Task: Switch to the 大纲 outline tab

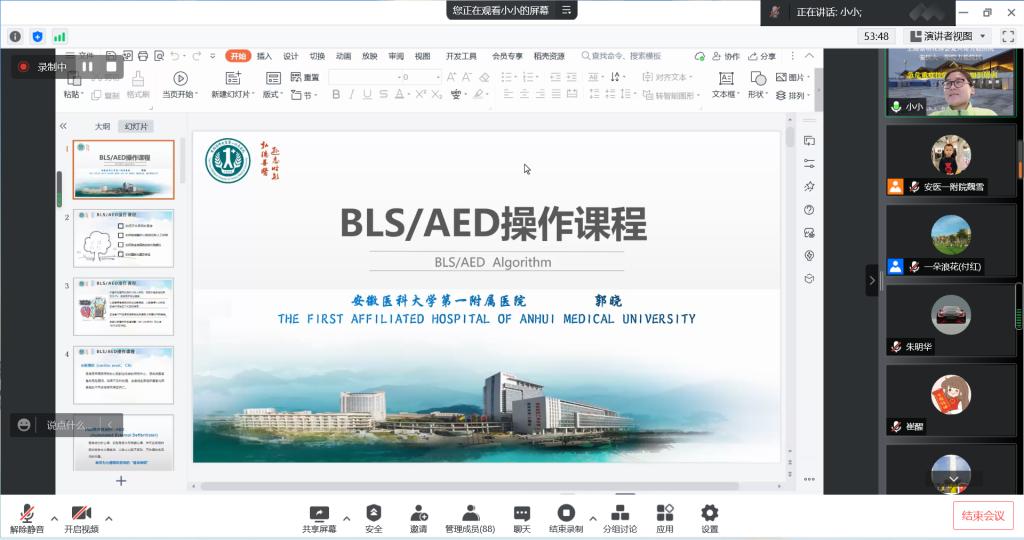Action: [102, 127]
